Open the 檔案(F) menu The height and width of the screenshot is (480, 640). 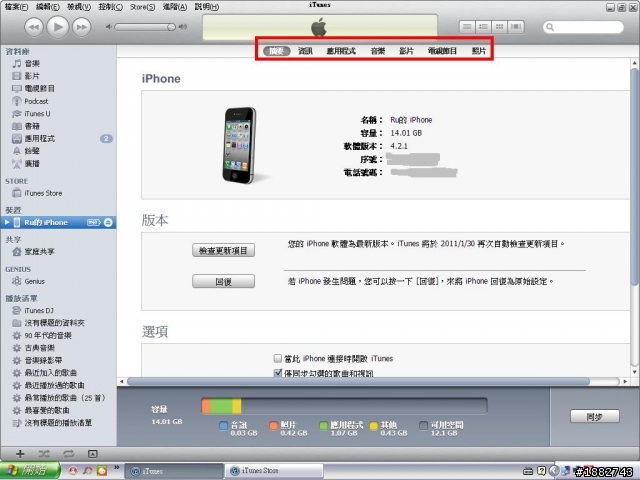(x=16, y=7)
